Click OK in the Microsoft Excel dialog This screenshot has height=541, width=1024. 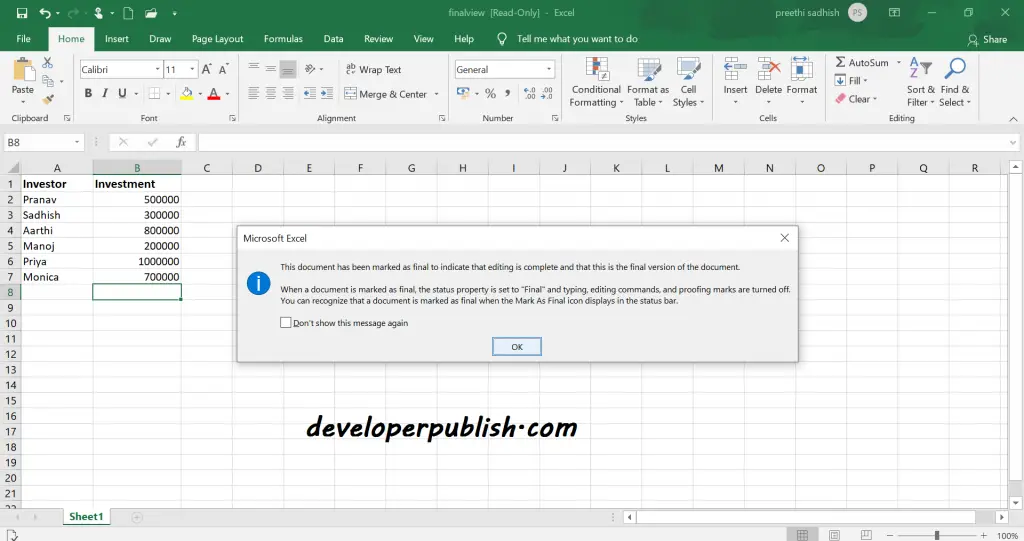tap(517, 346)
